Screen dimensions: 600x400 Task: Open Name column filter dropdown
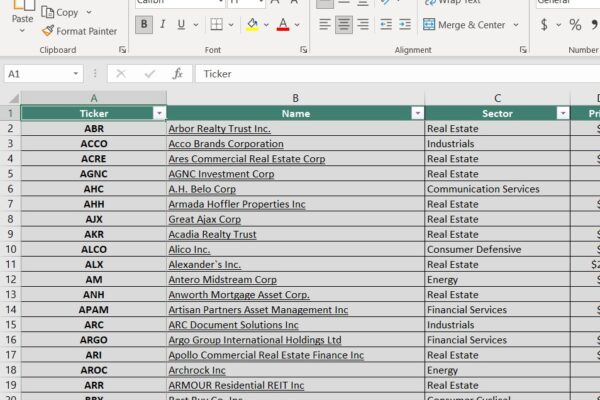(x=417, y=113)
